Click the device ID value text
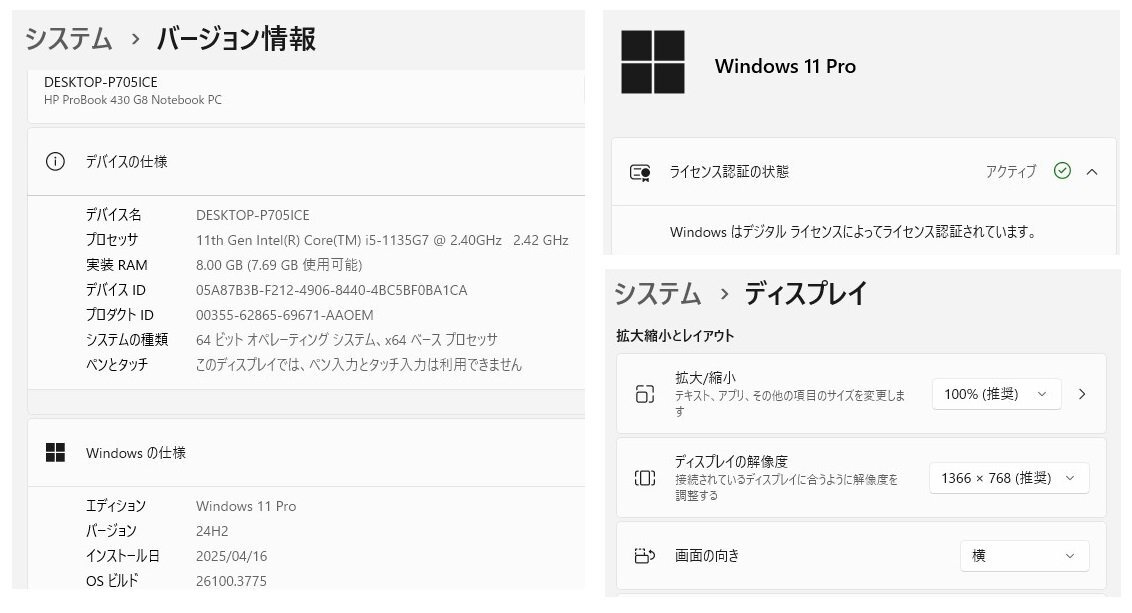Image resolution: width=1132 pixels, height=613 pixels. coord(331,290)
